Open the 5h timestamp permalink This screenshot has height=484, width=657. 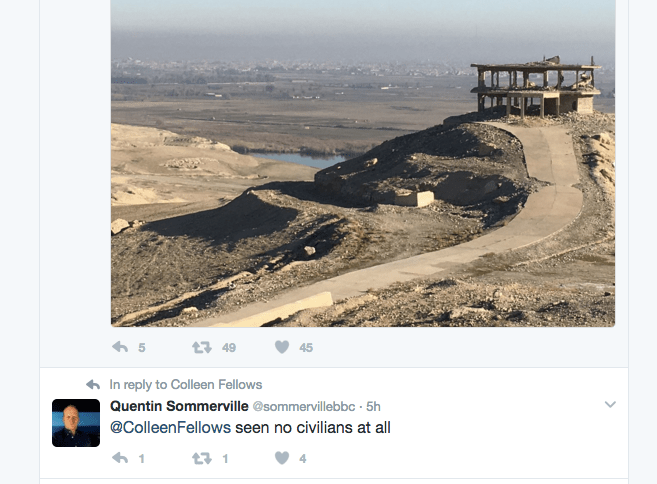coord(373,406)
